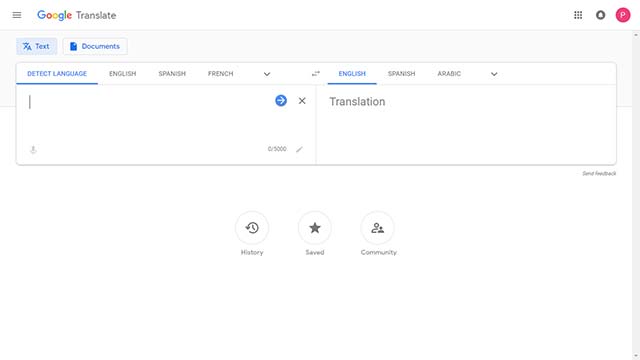Click the blue translate arrow button
Screen dimensions: 640x360
pos(281,100)
